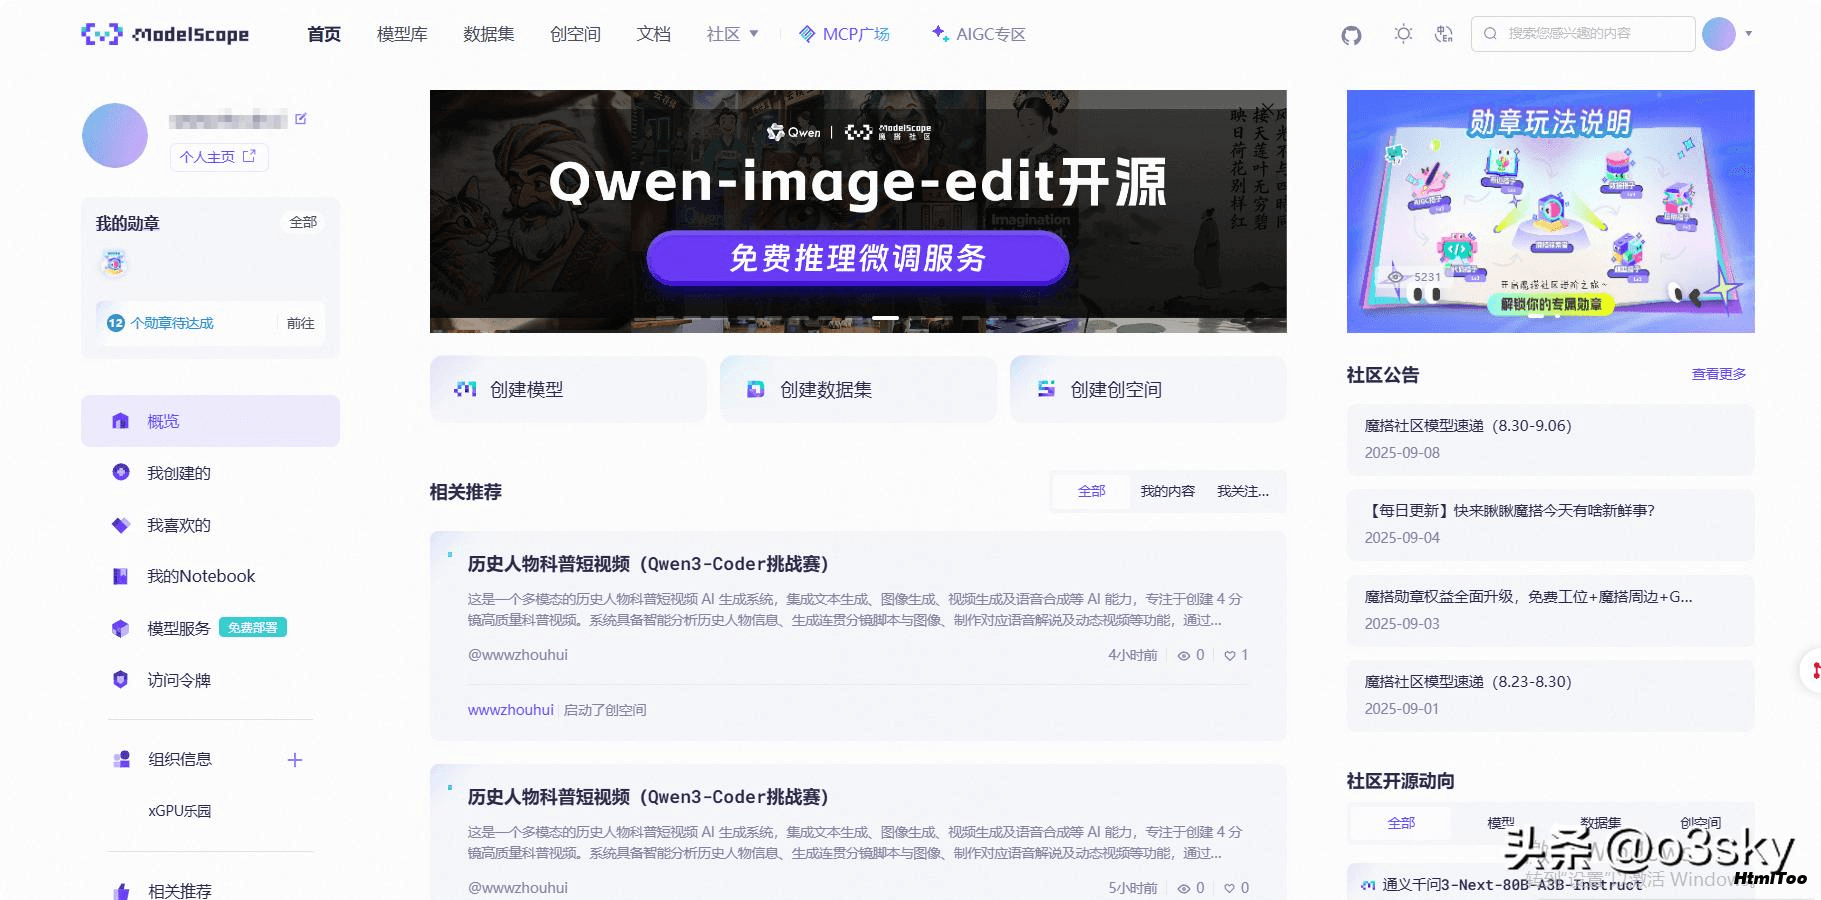View 全部 badges in 我的勋章
This screenshot has width=1821, height=900.
[303, 222]
